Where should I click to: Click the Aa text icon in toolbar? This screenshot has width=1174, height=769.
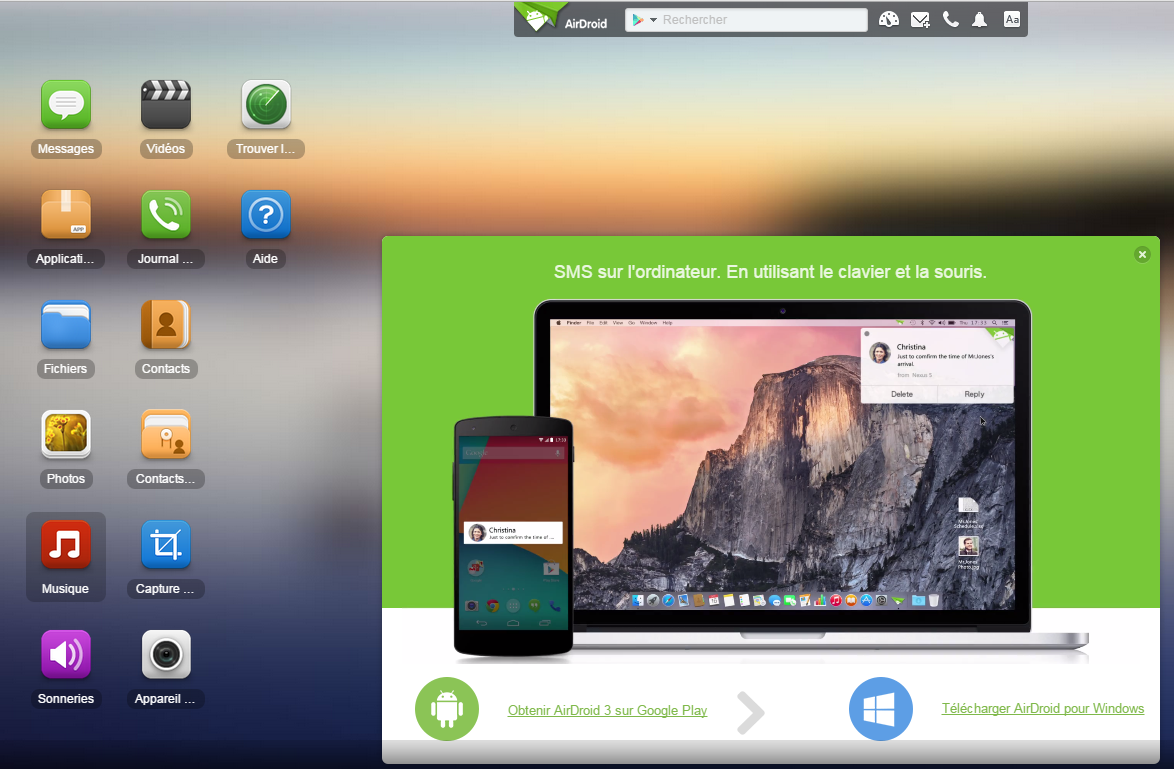pyautogui.click(x=1012, y=20)
